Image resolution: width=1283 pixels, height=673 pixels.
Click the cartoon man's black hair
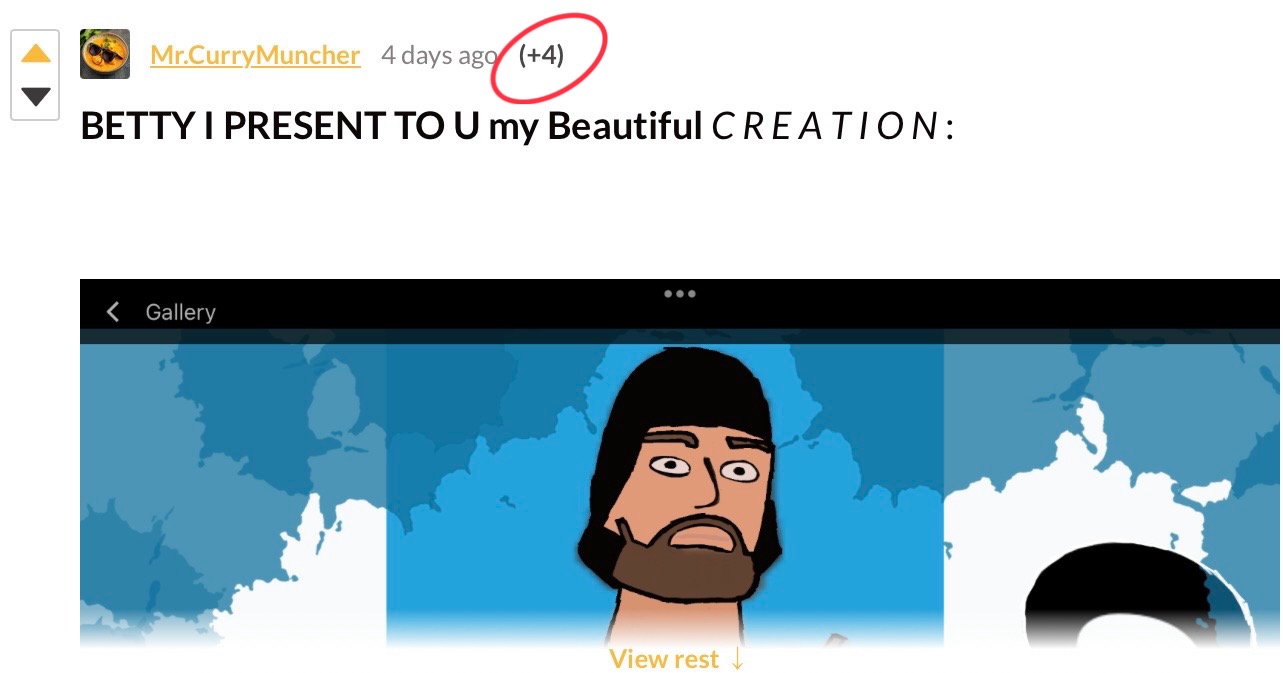682,390
